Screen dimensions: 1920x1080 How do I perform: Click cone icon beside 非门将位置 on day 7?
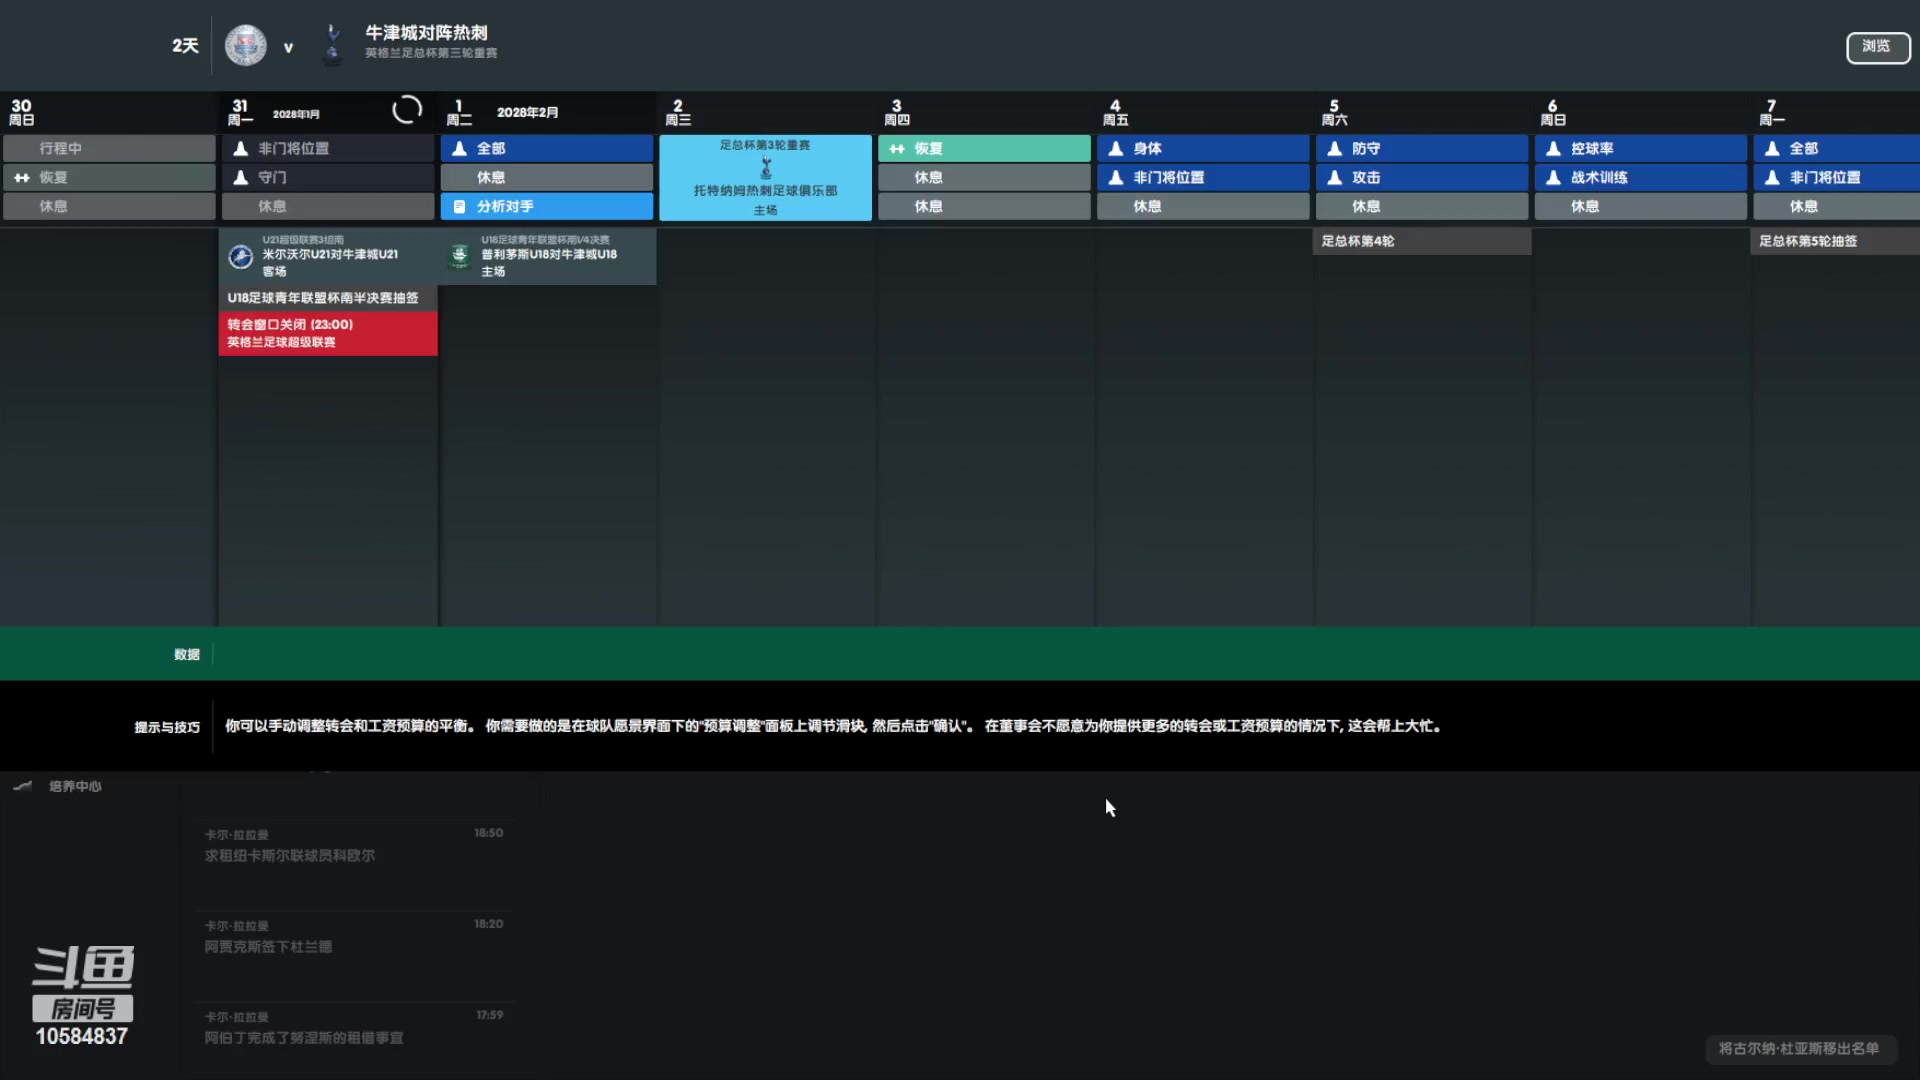pyautogui.click(x=1772, y=177)
